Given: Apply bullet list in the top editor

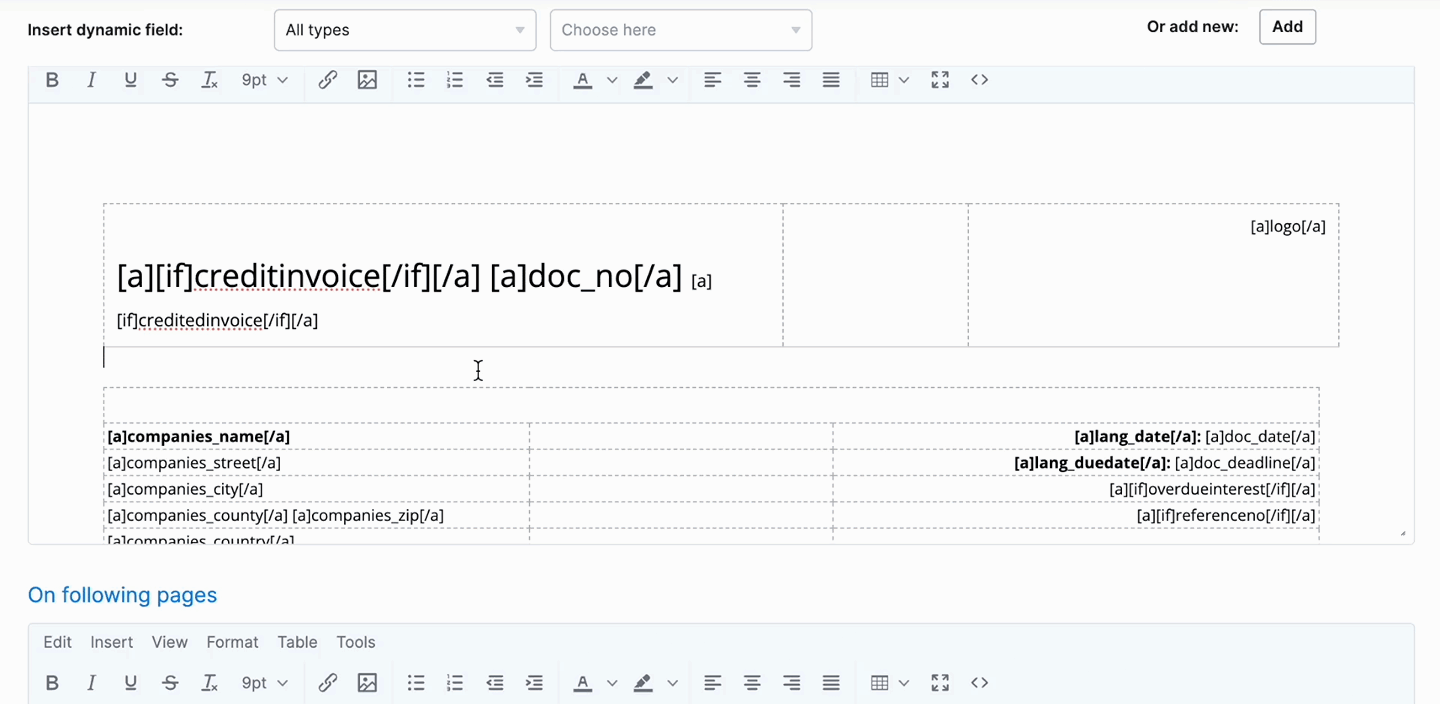Looking at the screenshot, I should (416, 80).
